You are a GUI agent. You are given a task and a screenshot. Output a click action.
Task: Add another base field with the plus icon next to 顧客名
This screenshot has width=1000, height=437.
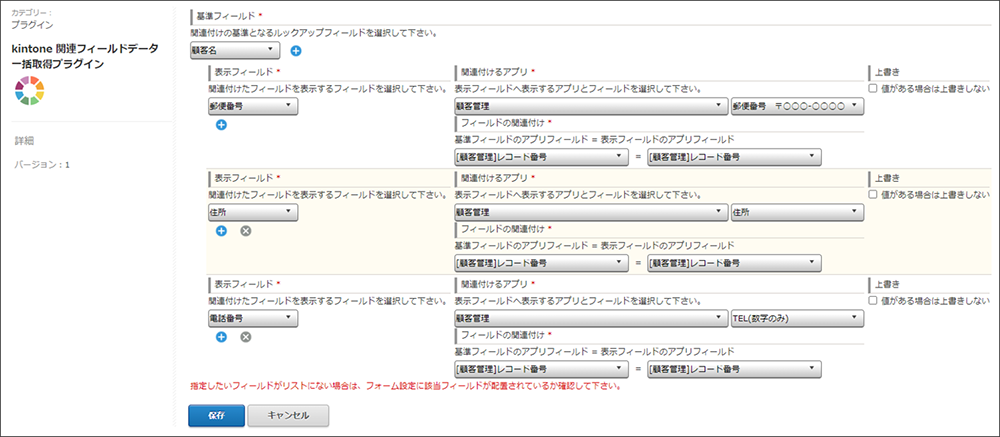[296, 50]
